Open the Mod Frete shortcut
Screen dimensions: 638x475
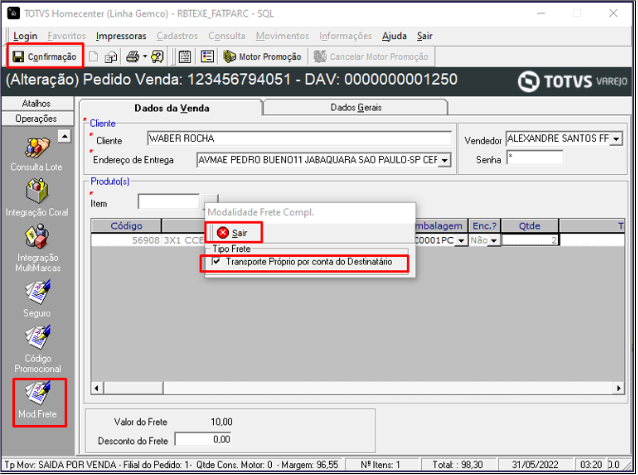pyautogui.click(x=39, y=402)
